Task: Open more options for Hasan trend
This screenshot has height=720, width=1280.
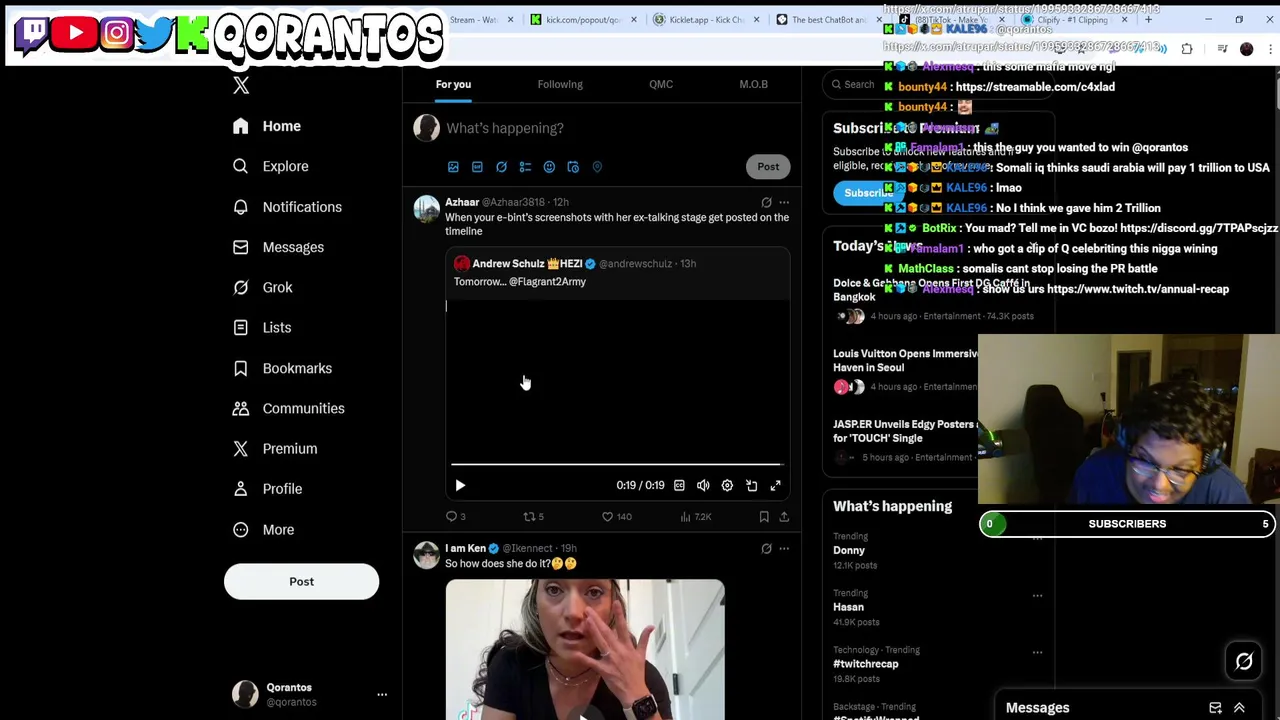Action: pos(1037,596)
